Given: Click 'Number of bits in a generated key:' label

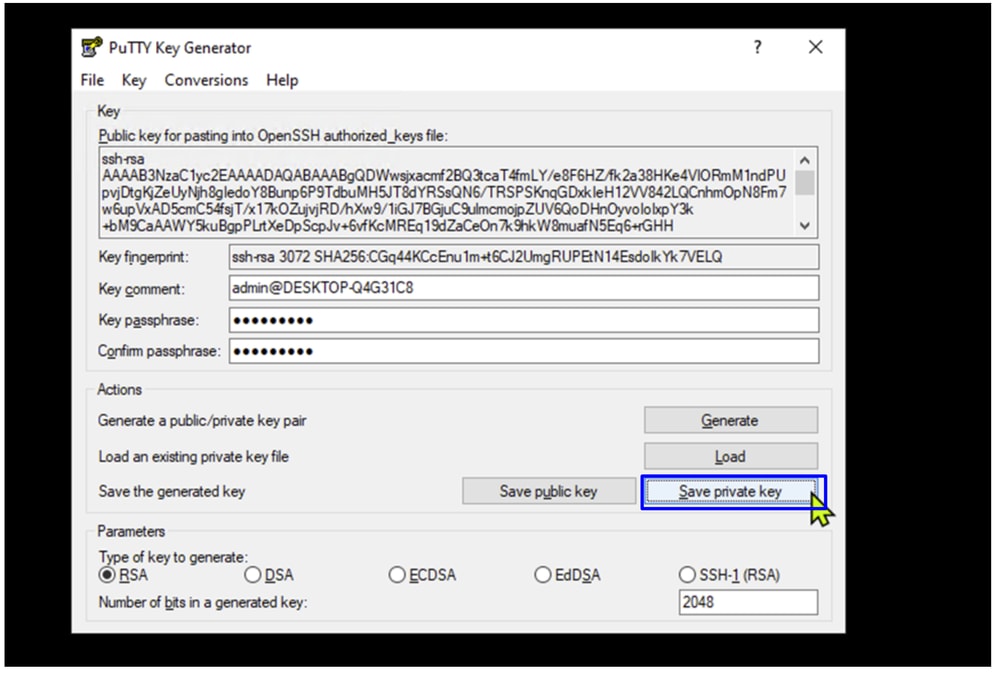Looking at the screenshot, I should (203, 602).
